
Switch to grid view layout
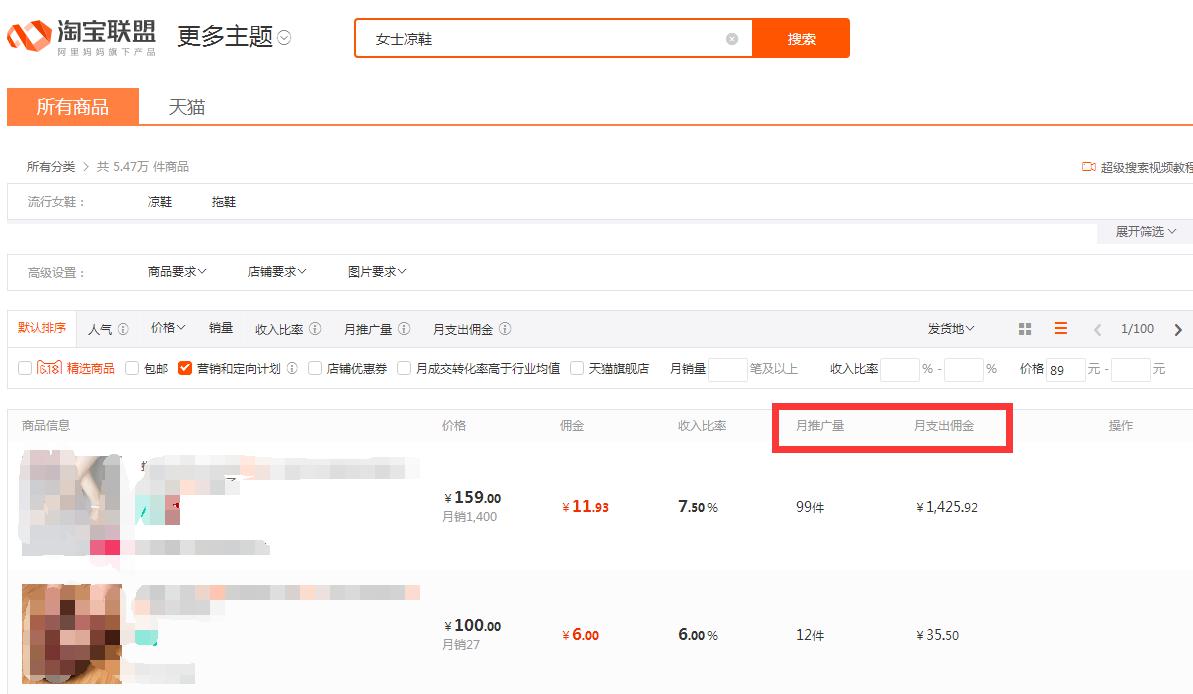[1025, 328]
